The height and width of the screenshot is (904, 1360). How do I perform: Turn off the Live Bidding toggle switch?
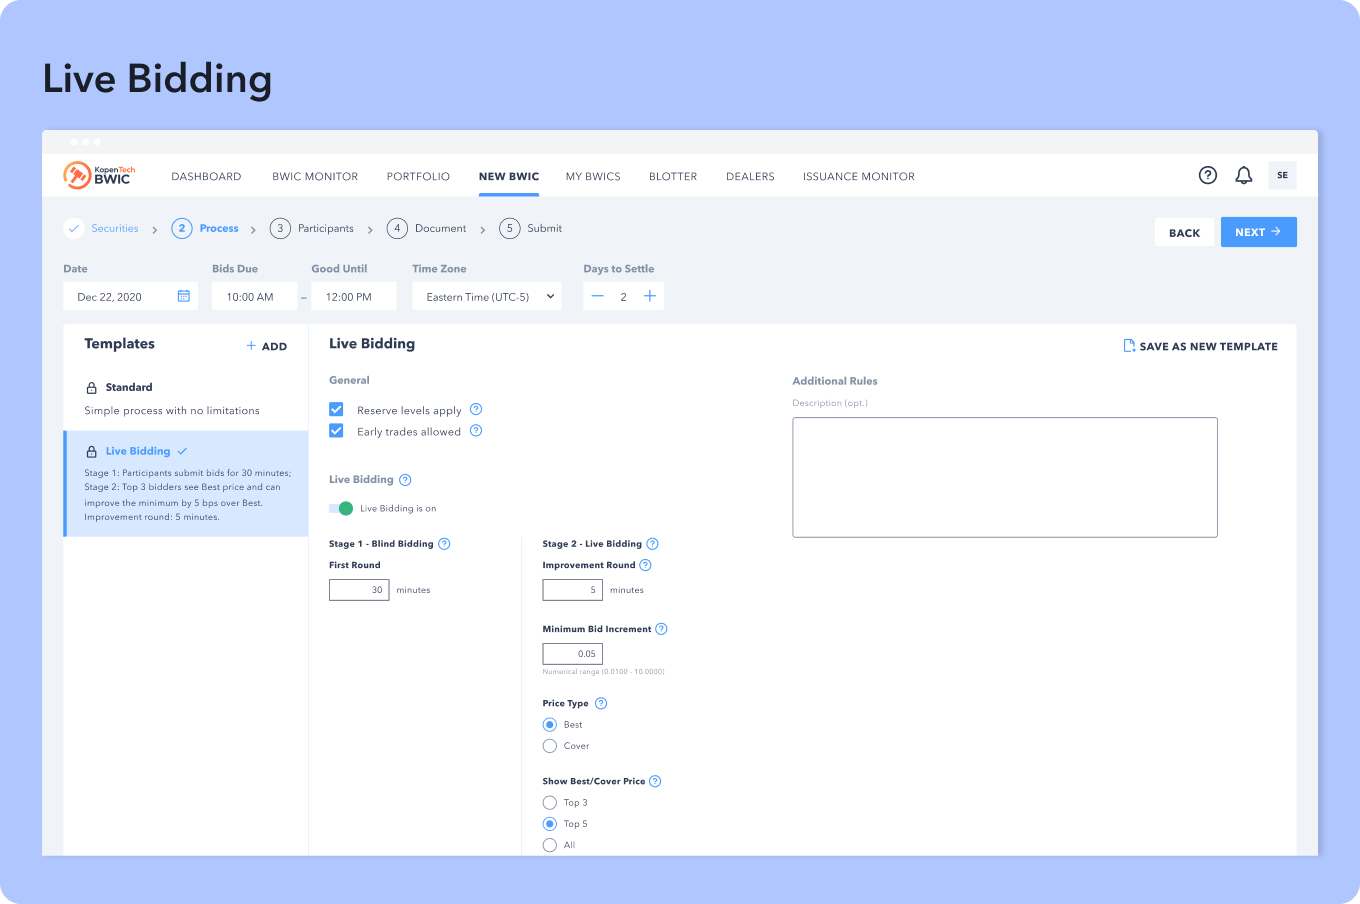pos(342,508)
